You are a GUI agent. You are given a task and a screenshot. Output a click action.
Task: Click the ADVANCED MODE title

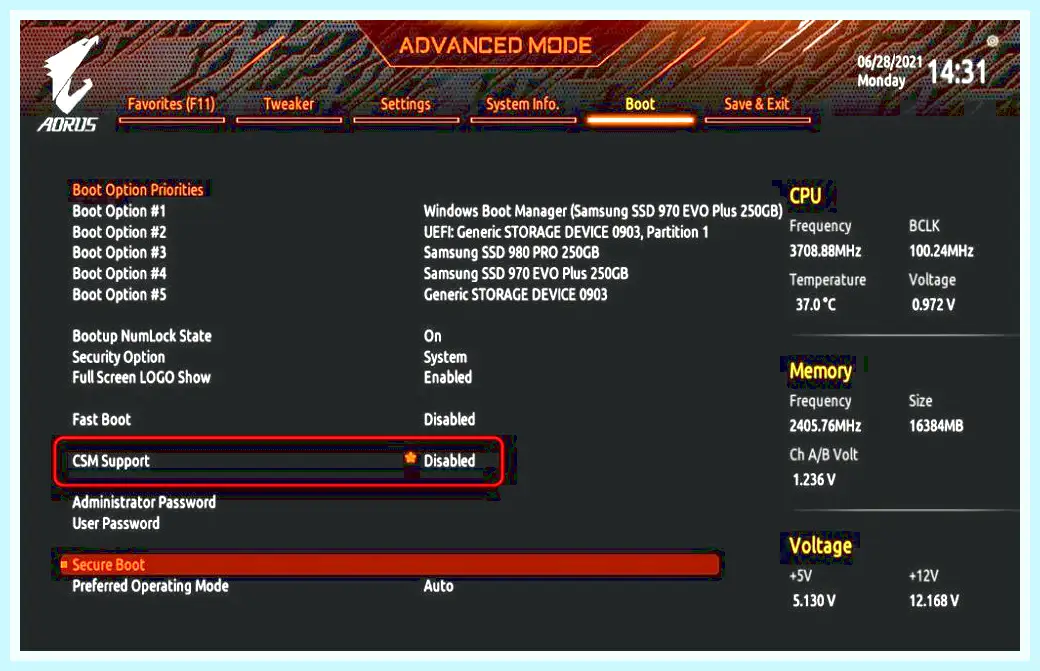point(495,45)
